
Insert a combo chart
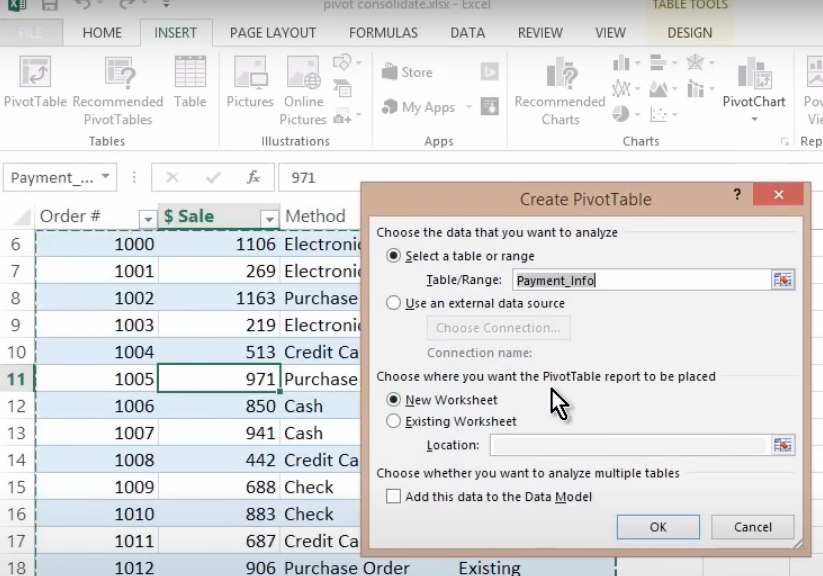pyautogui.click(x=695, y=89)
